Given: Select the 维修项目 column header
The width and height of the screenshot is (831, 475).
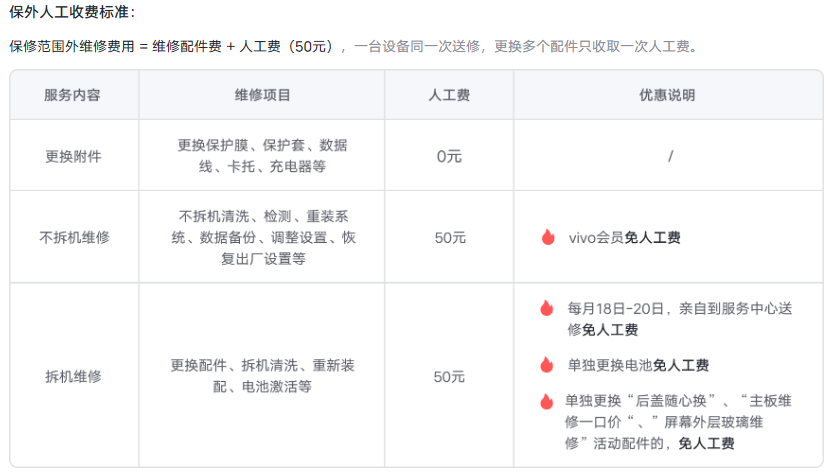Looking at the screenshot, I should (263, 95).
